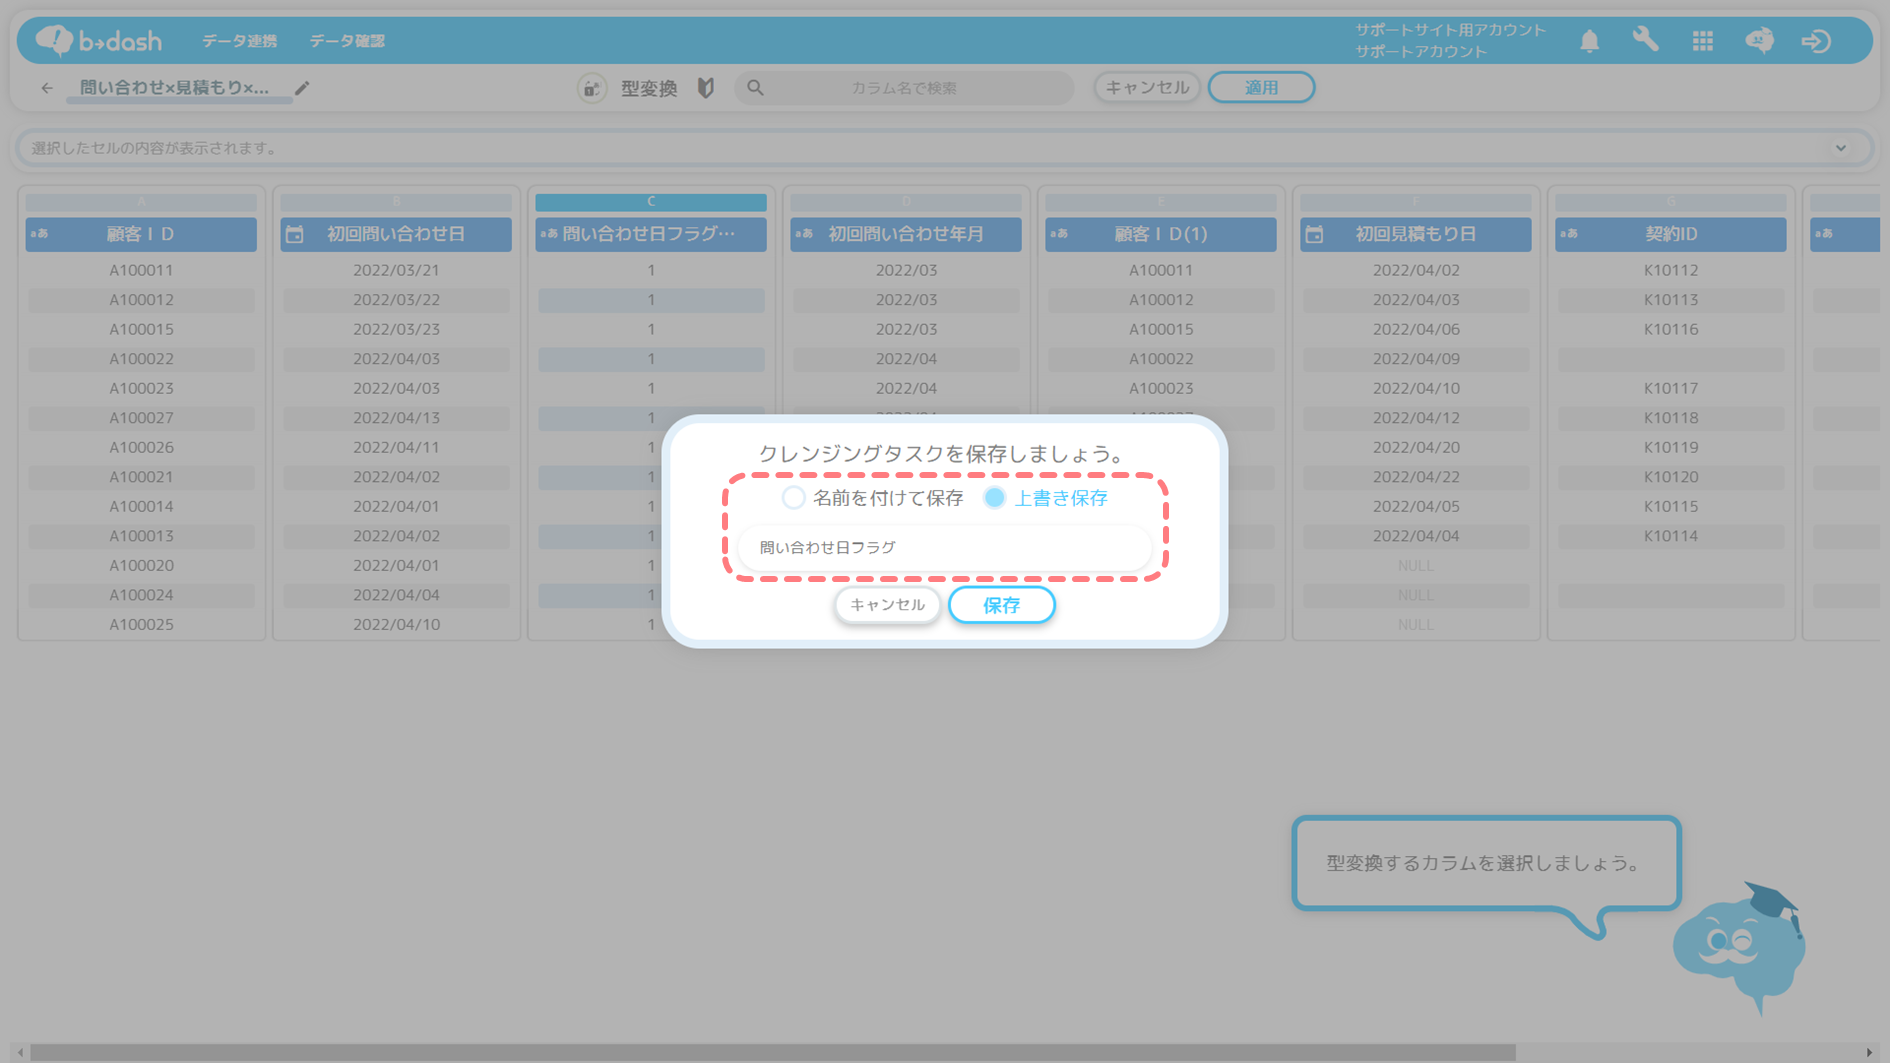This screenshot has height=1063, width=1890.
Task: Click cell A100011 in 顧客ＩＤ column
Action: (141, 270)
